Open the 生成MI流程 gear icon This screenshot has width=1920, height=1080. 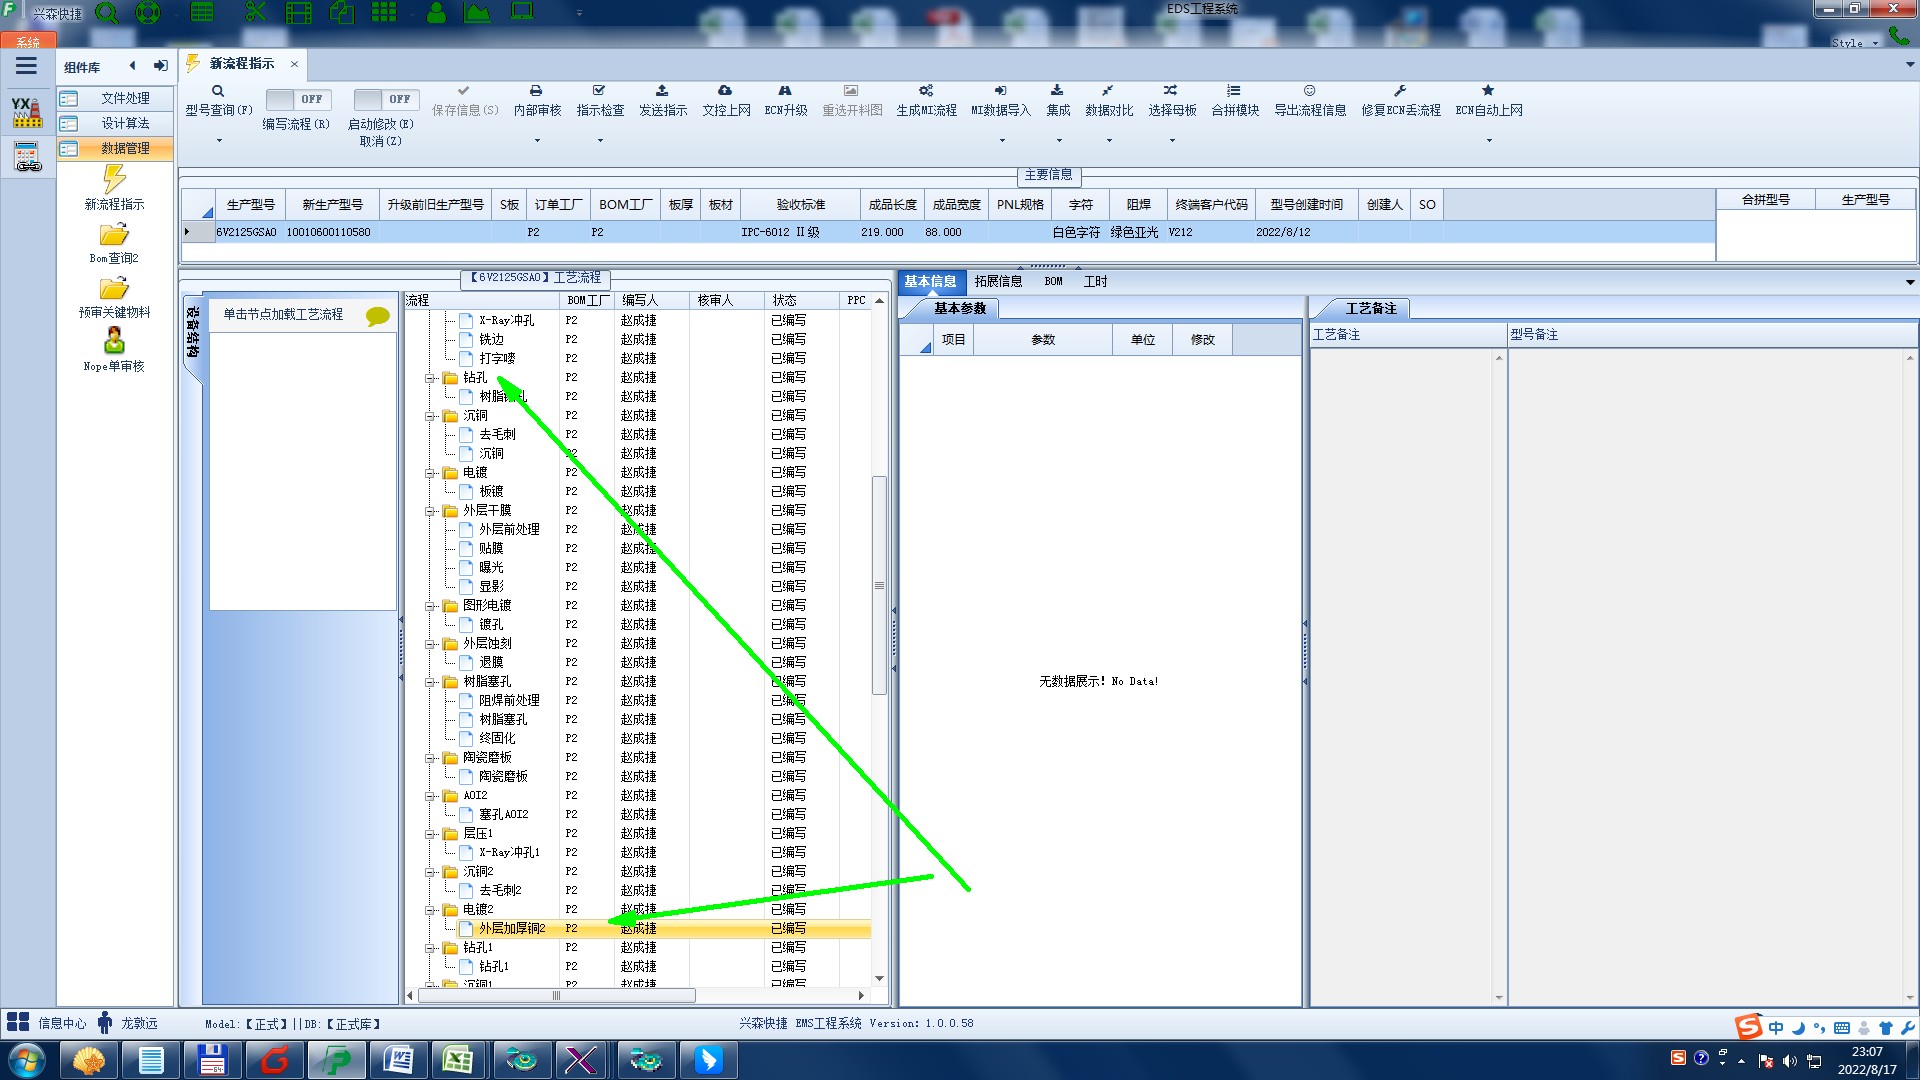tap(926, 91)
